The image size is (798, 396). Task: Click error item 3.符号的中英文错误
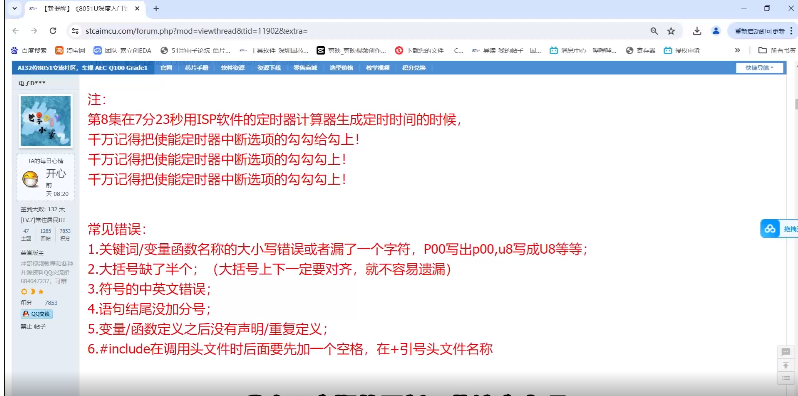pos(149,289)
